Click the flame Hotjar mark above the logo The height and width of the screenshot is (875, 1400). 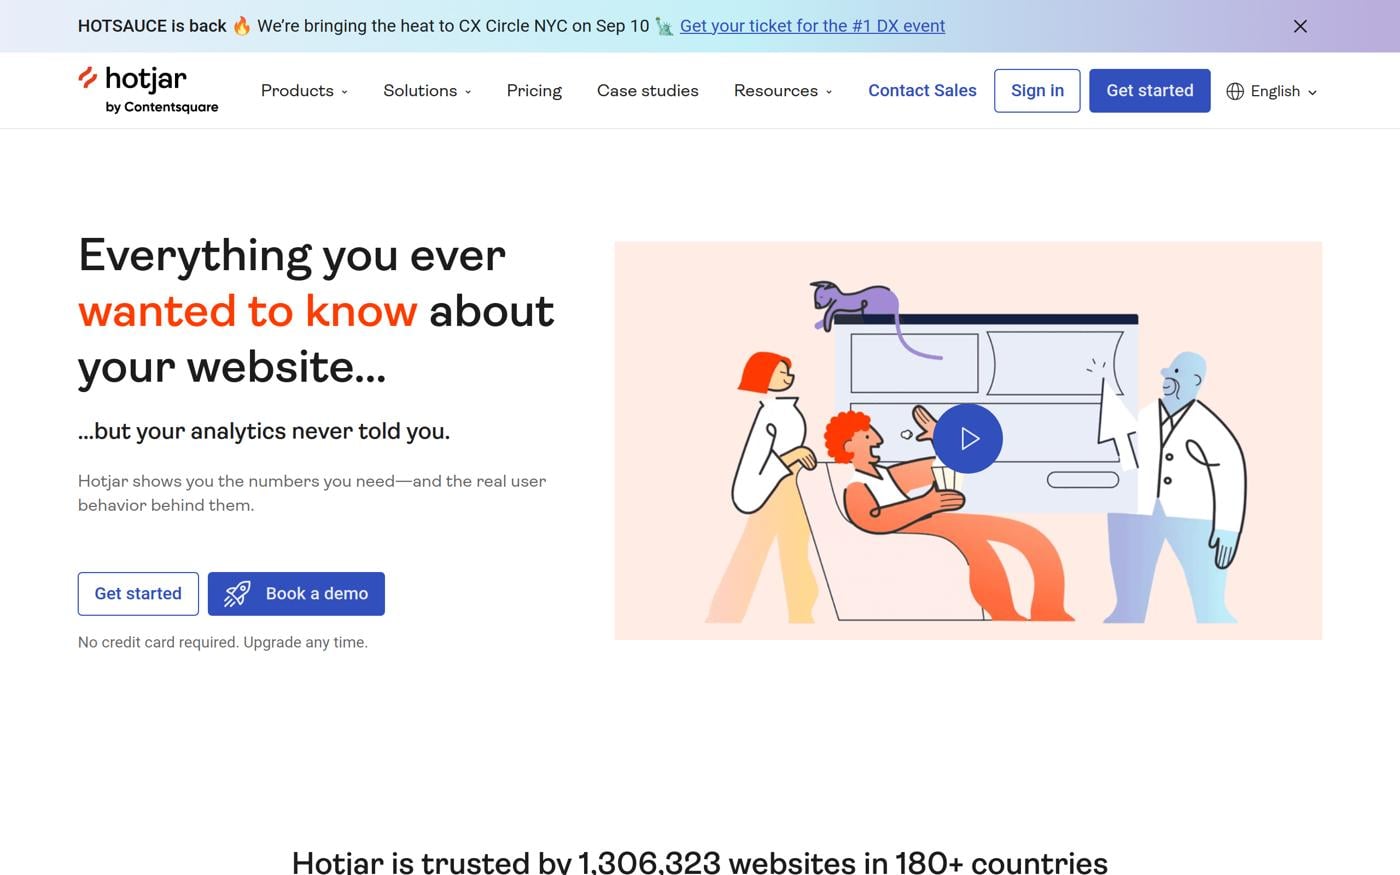point(87,76)
